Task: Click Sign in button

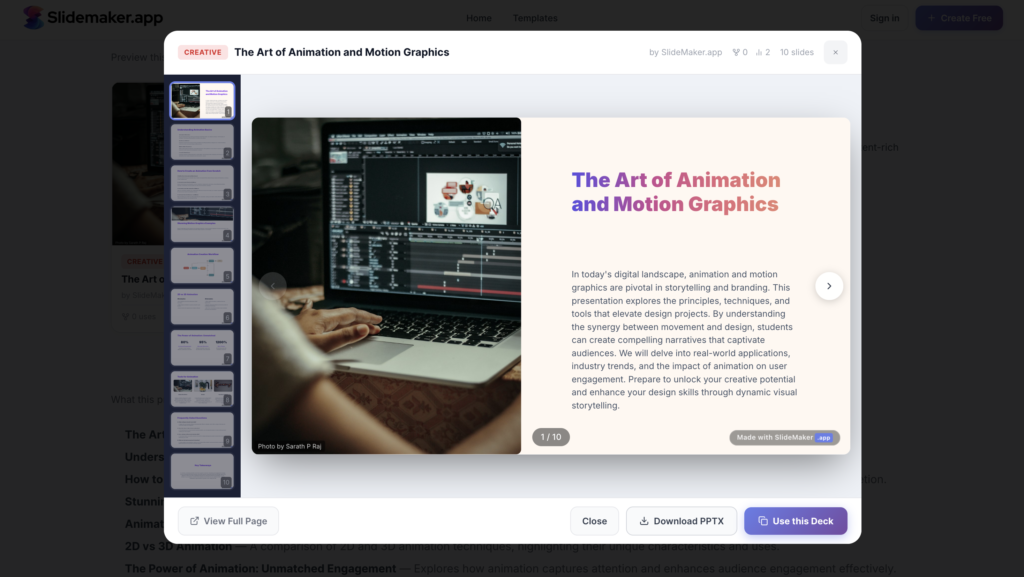Action: coord(884,18)
